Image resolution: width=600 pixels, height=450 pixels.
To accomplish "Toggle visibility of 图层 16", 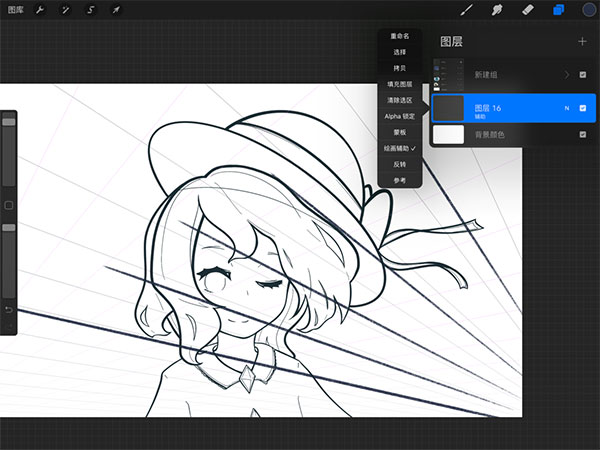I will click(583, 107).
